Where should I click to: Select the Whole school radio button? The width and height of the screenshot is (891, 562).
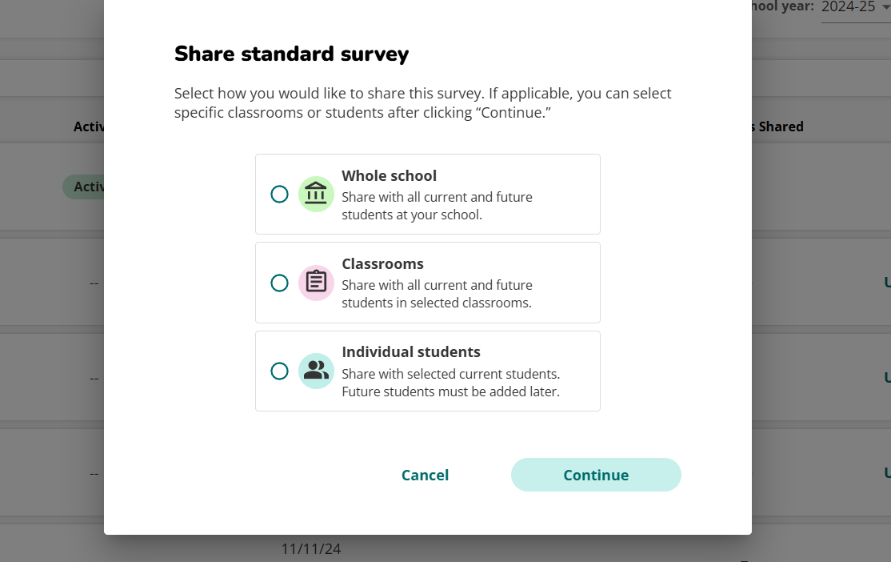[279, 194]
